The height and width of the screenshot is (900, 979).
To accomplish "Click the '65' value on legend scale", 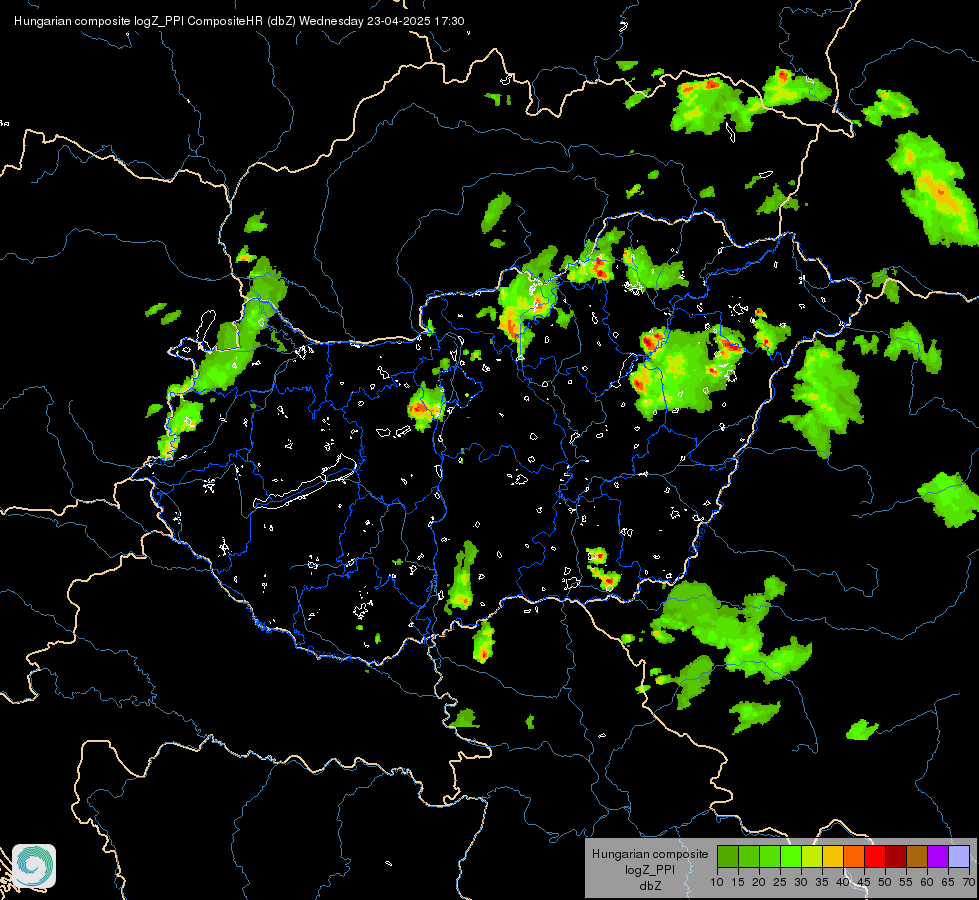I will coord(948,882).
